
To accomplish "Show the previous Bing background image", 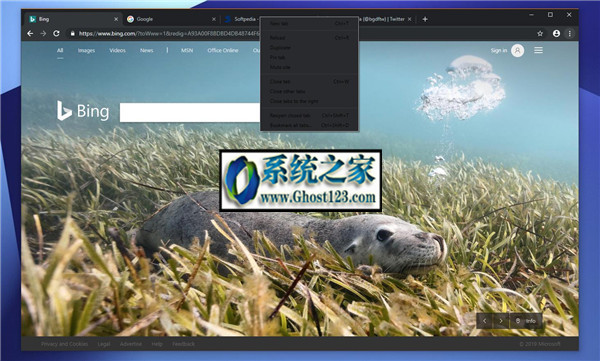I will click(484, 321).
